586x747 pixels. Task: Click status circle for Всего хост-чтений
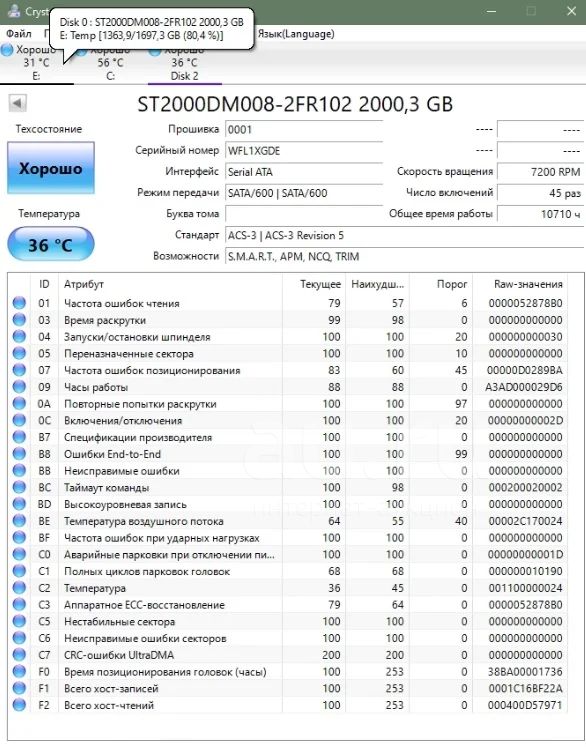pyautogui.click(x=19, y=705)
